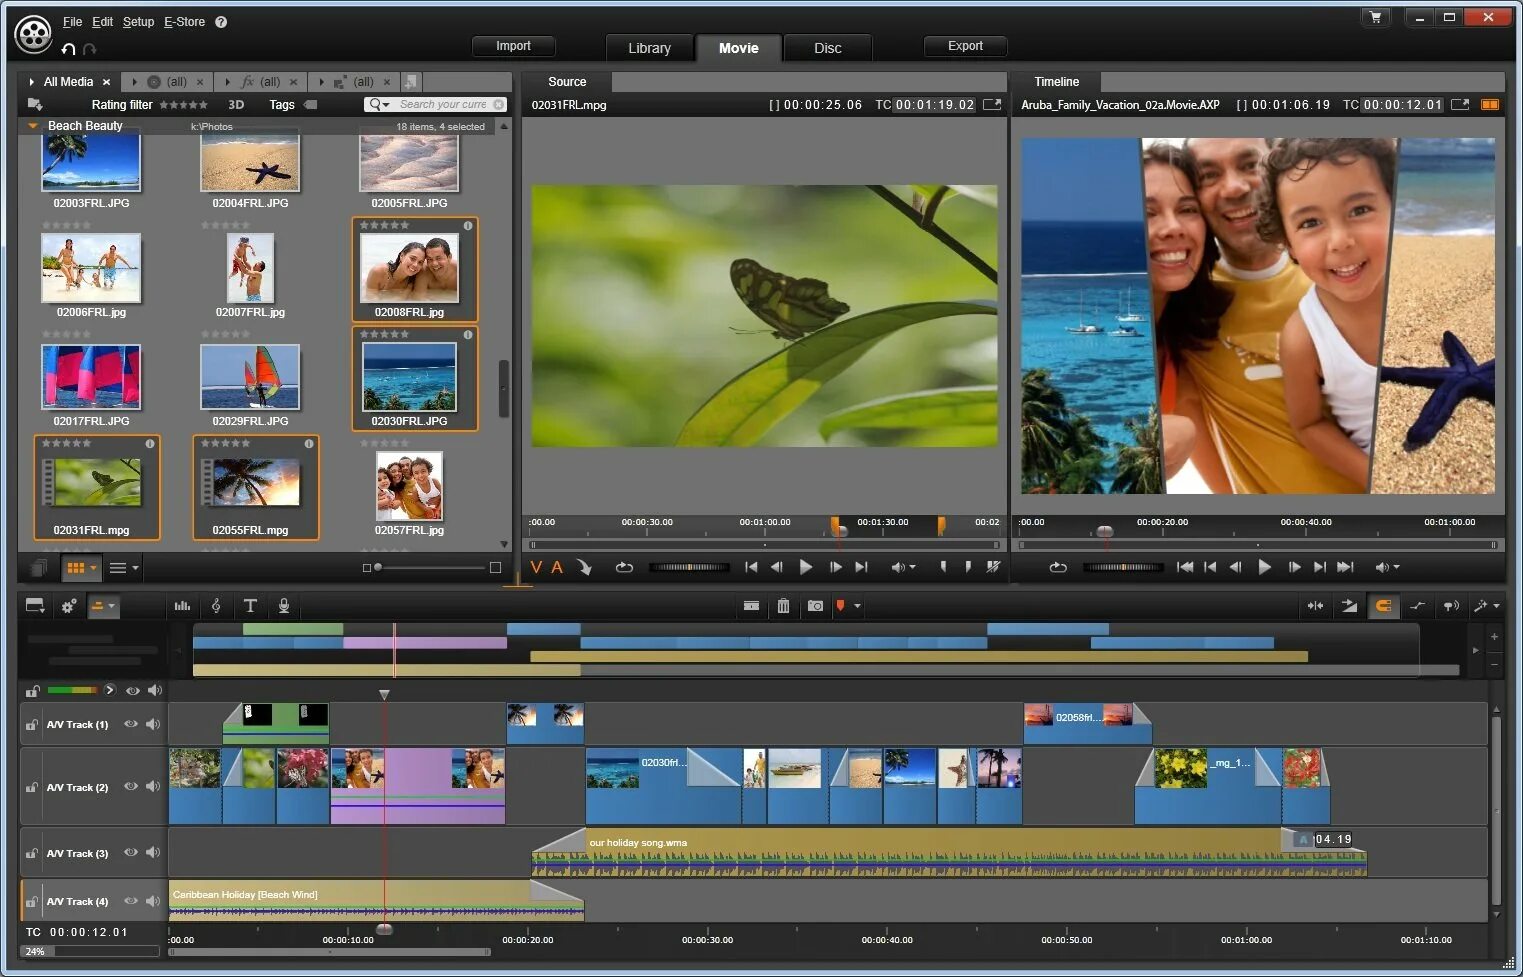Open the title creator (T) tool
Screen dimensions: 1523x977
pyautogui.click(x=250, y=606)
